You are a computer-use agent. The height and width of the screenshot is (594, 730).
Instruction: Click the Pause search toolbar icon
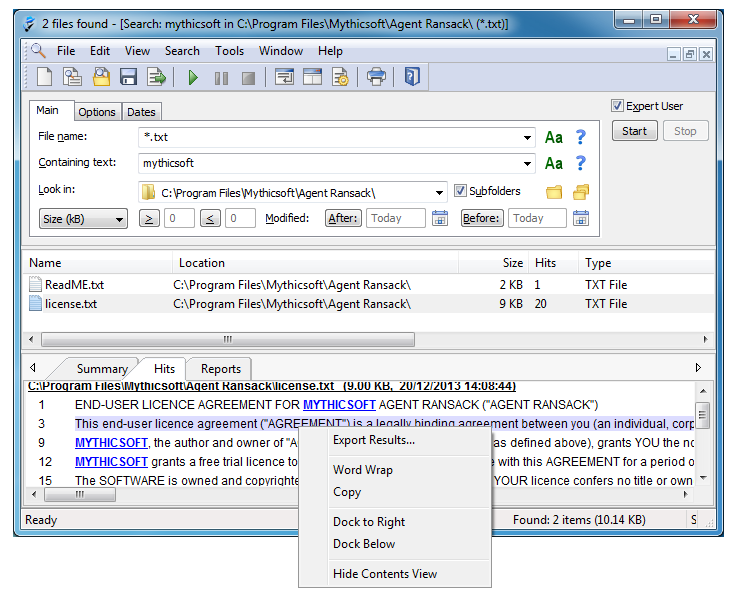click(221, 78)
